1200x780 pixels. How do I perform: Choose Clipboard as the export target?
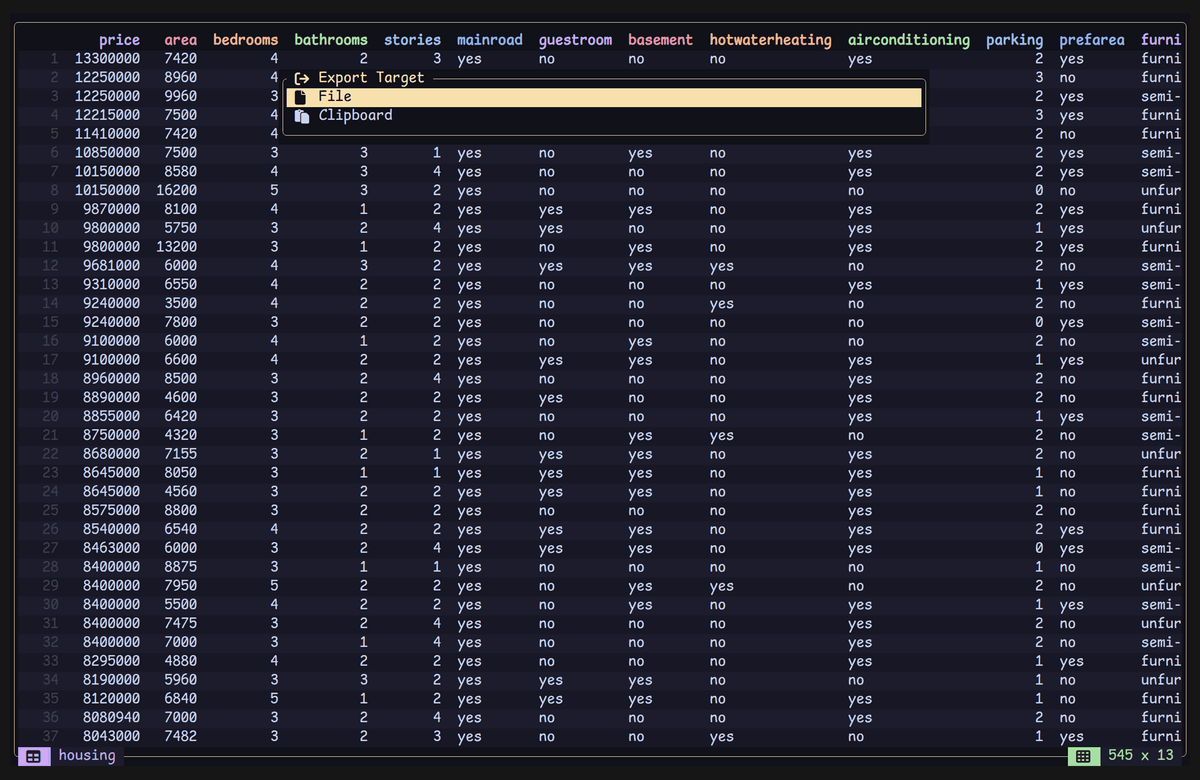pyautogui.click(x=604, y=116)
